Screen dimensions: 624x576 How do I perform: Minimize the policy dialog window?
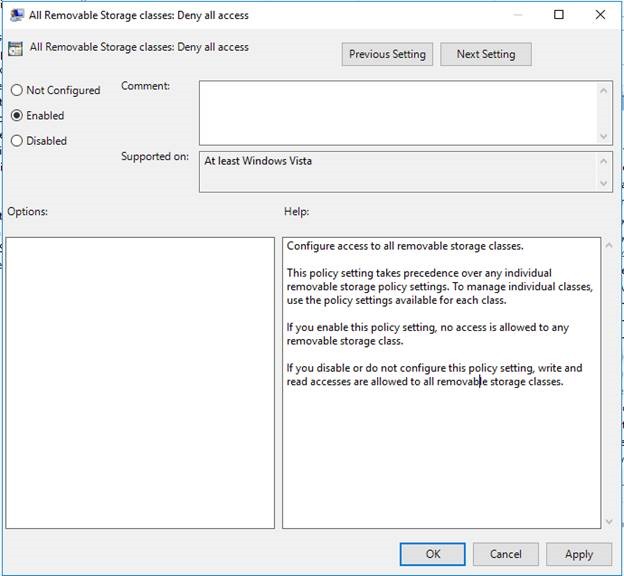(x=517, y=15)
